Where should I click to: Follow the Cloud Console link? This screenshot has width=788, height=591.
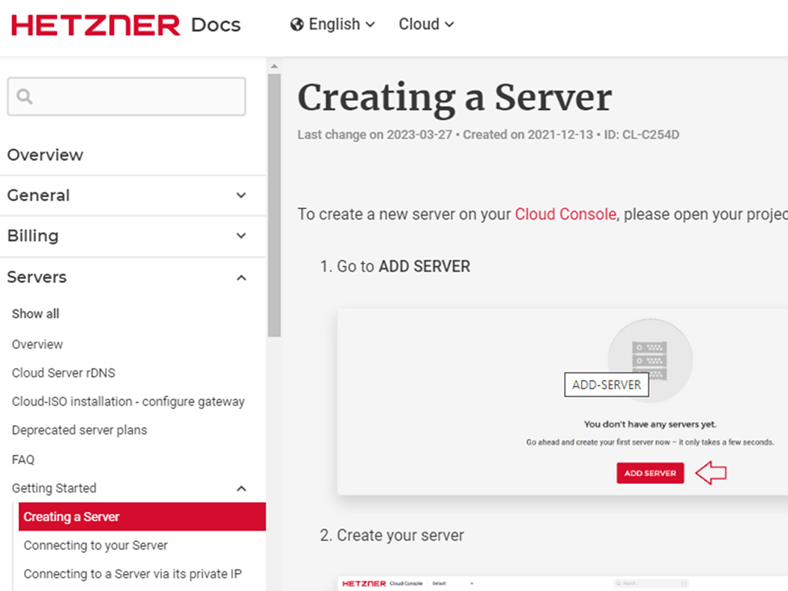pyautogui.click(x=565, y=214)
